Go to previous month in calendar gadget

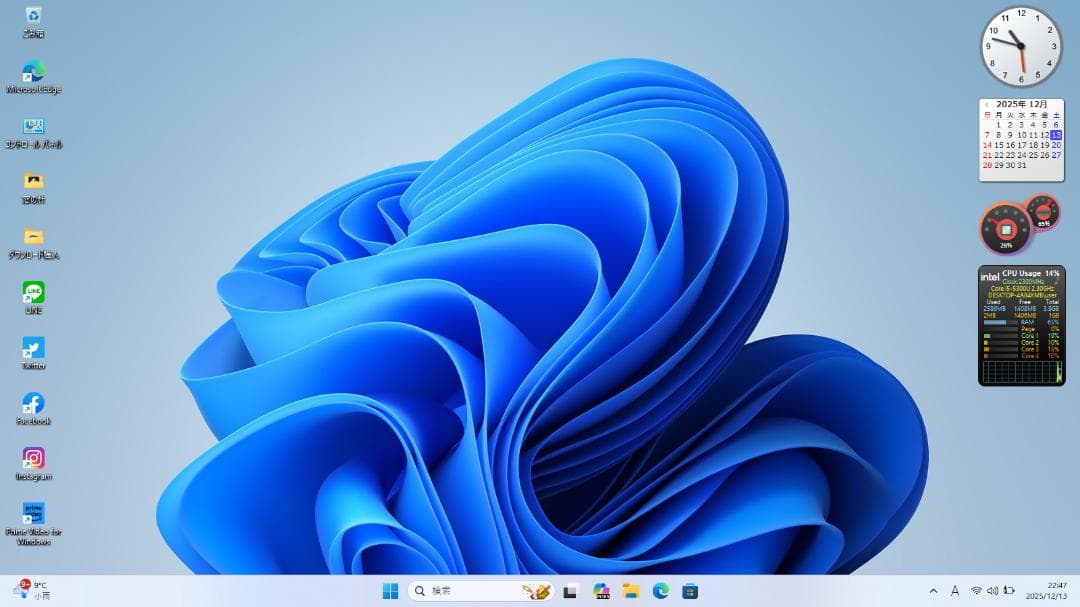point(986,104)
